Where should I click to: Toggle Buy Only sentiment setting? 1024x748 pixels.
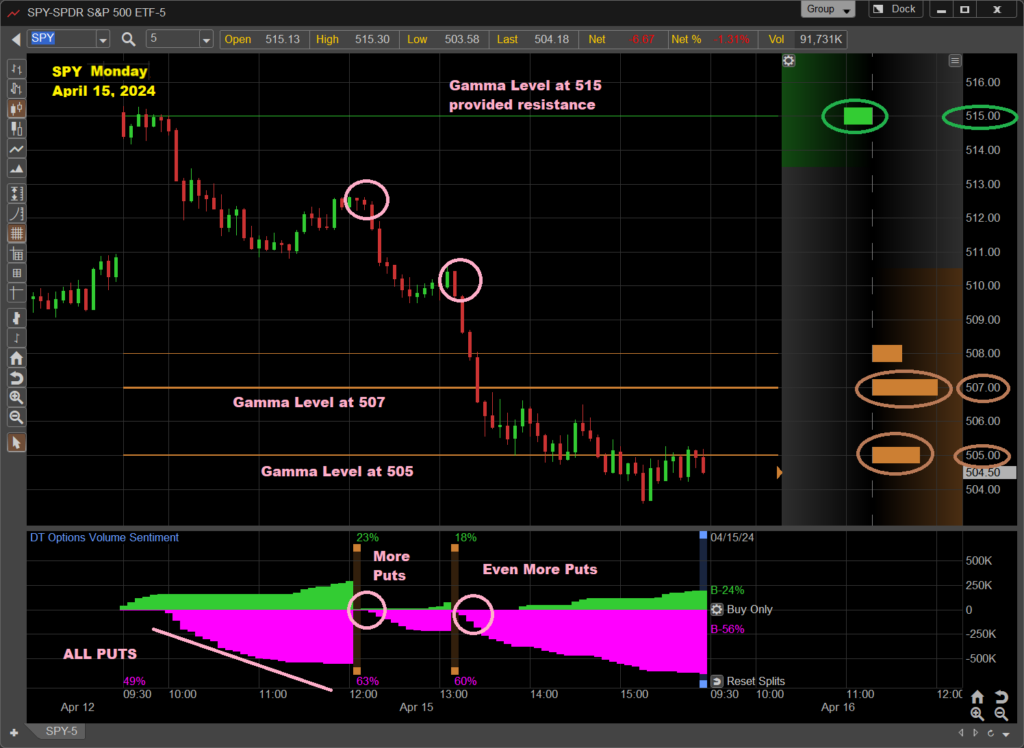(x=717, y=609)
